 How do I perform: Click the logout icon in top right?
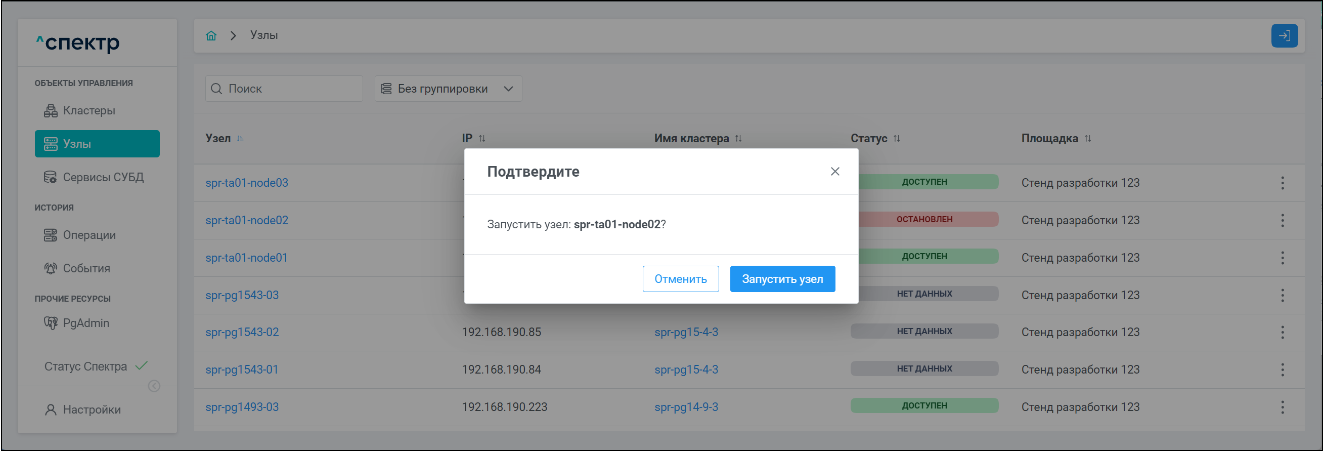click(x=1284, y=36)
